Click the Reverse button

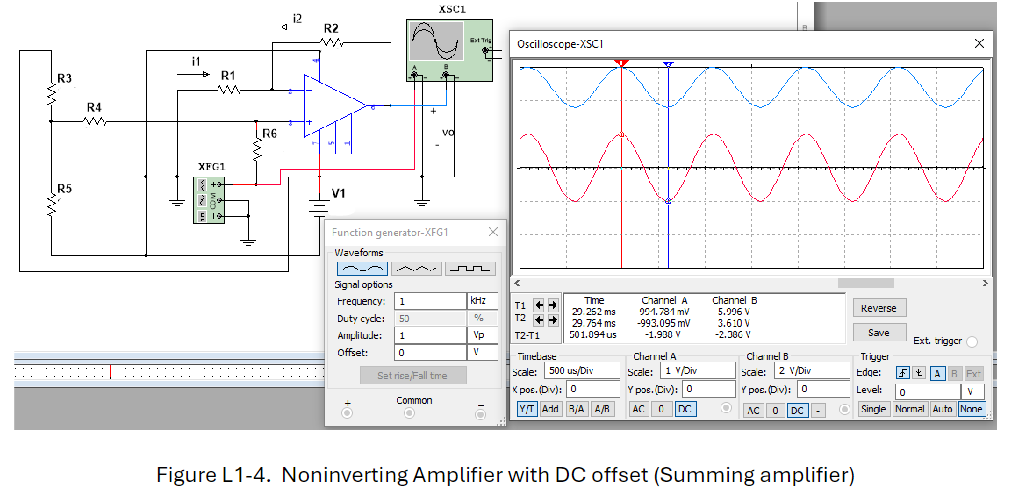pos(879,308)
